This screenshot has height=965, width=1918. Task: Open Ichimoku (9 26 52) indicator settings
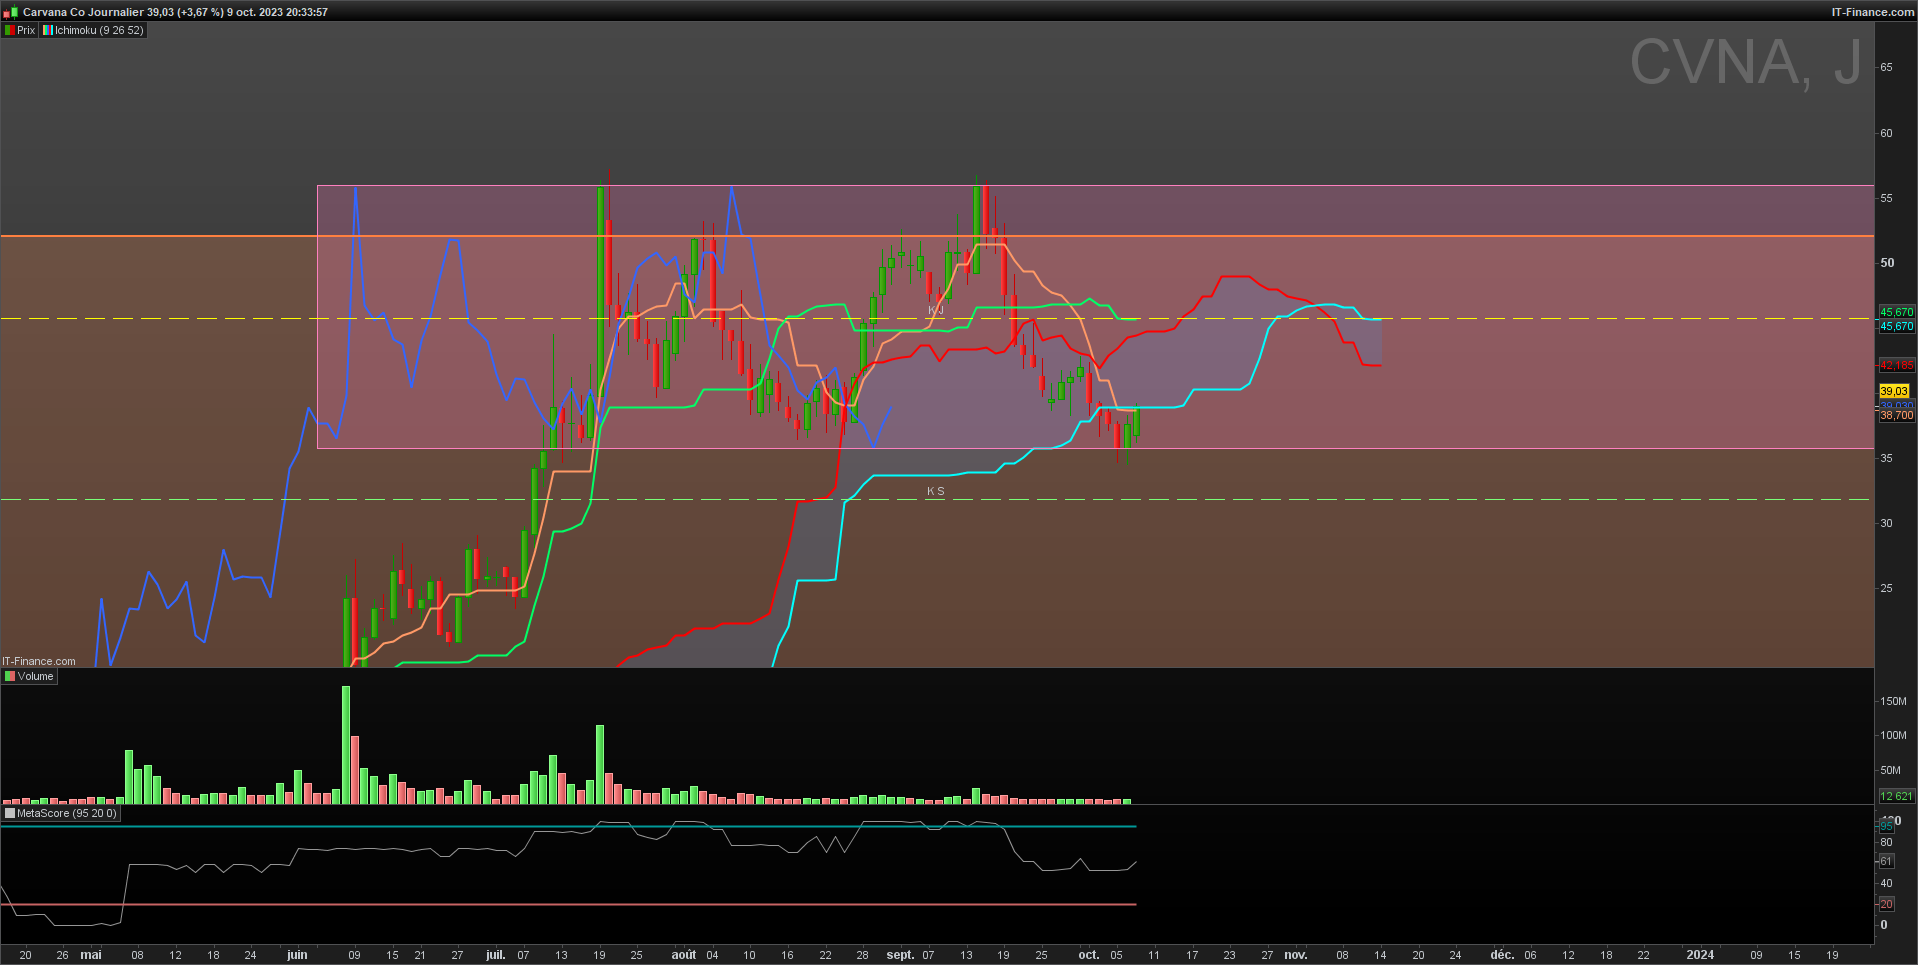click(99, 30)
